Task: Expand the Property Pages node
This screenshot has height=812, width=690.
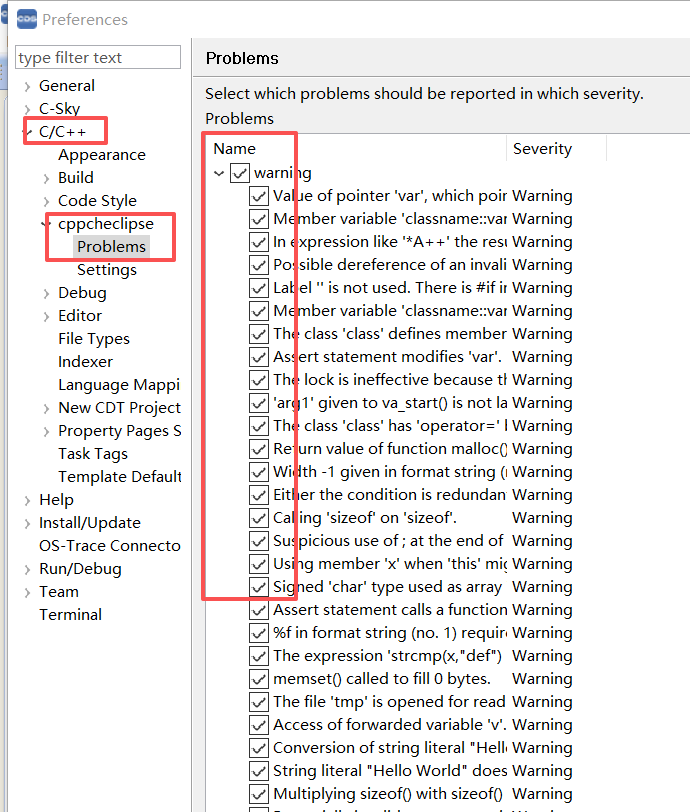Action: pos(47,431)
